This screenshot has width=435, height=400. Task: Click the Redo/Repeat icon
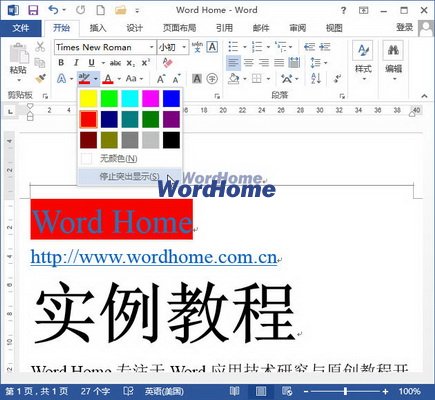81,10
